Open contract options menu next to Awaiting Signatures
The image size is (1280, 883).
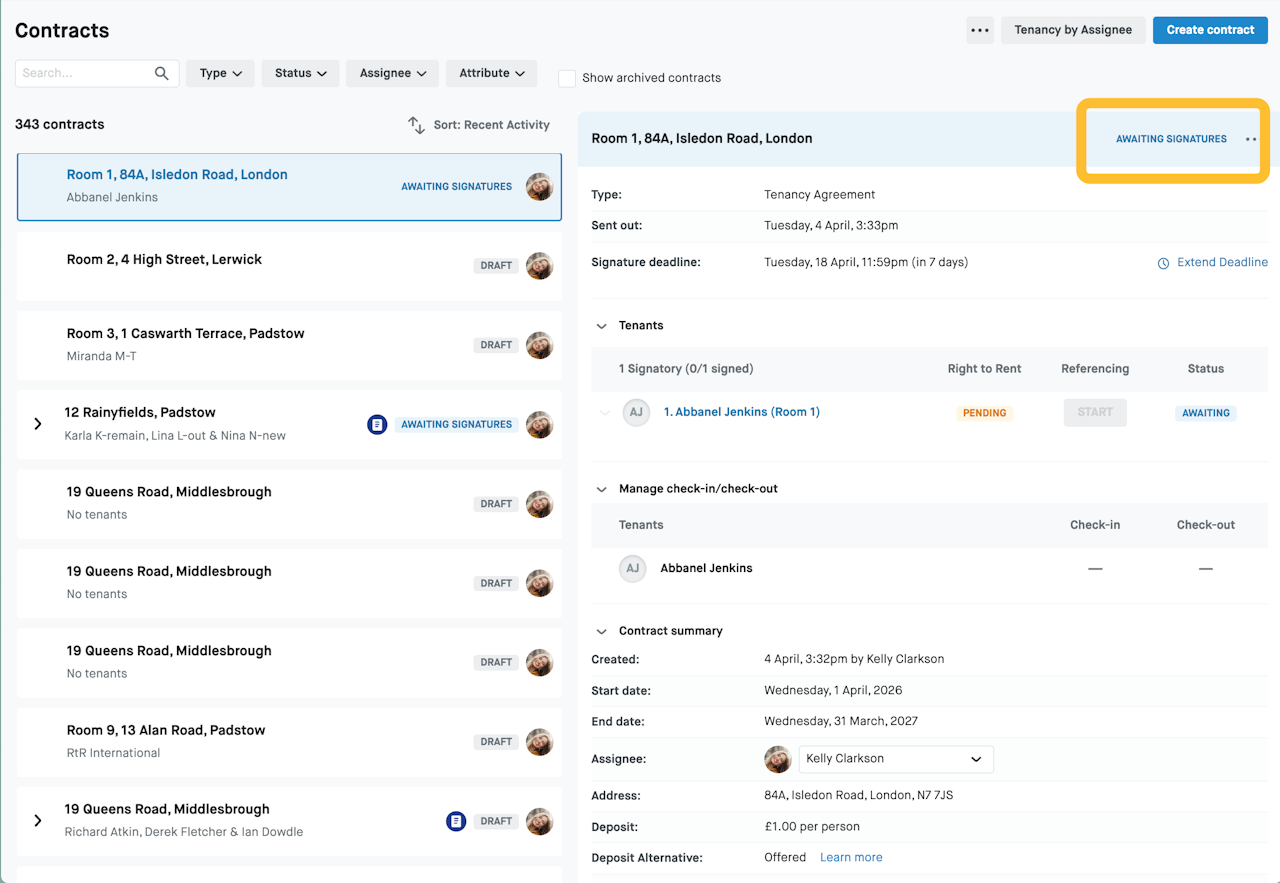pos(1250,139)
